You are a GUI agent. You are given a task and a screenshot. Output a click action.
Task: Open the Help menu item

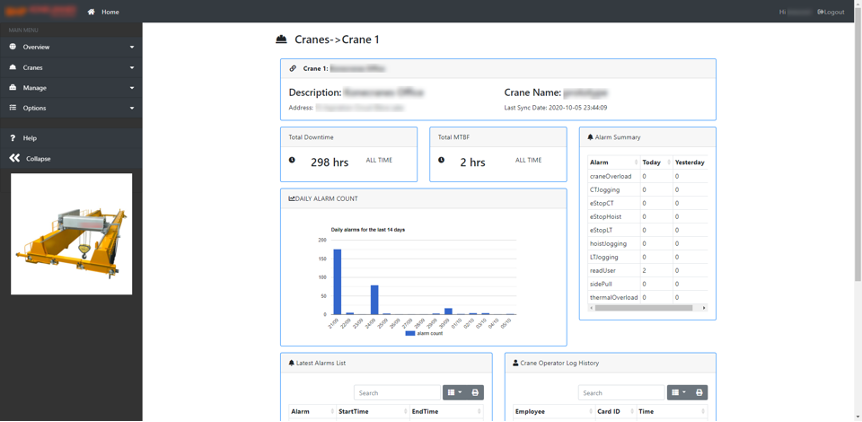pyautogui.click(x=30, y=138)
